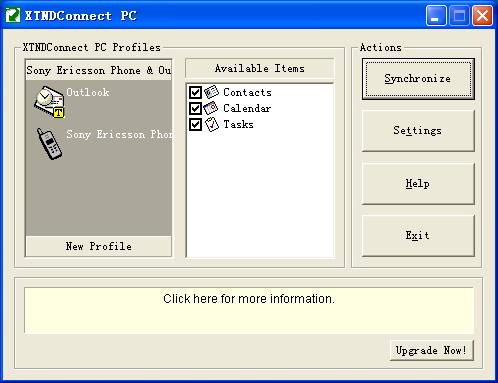This screenshot has height=383, width=498.
Task: Click the Exit button
Action: 418,235
